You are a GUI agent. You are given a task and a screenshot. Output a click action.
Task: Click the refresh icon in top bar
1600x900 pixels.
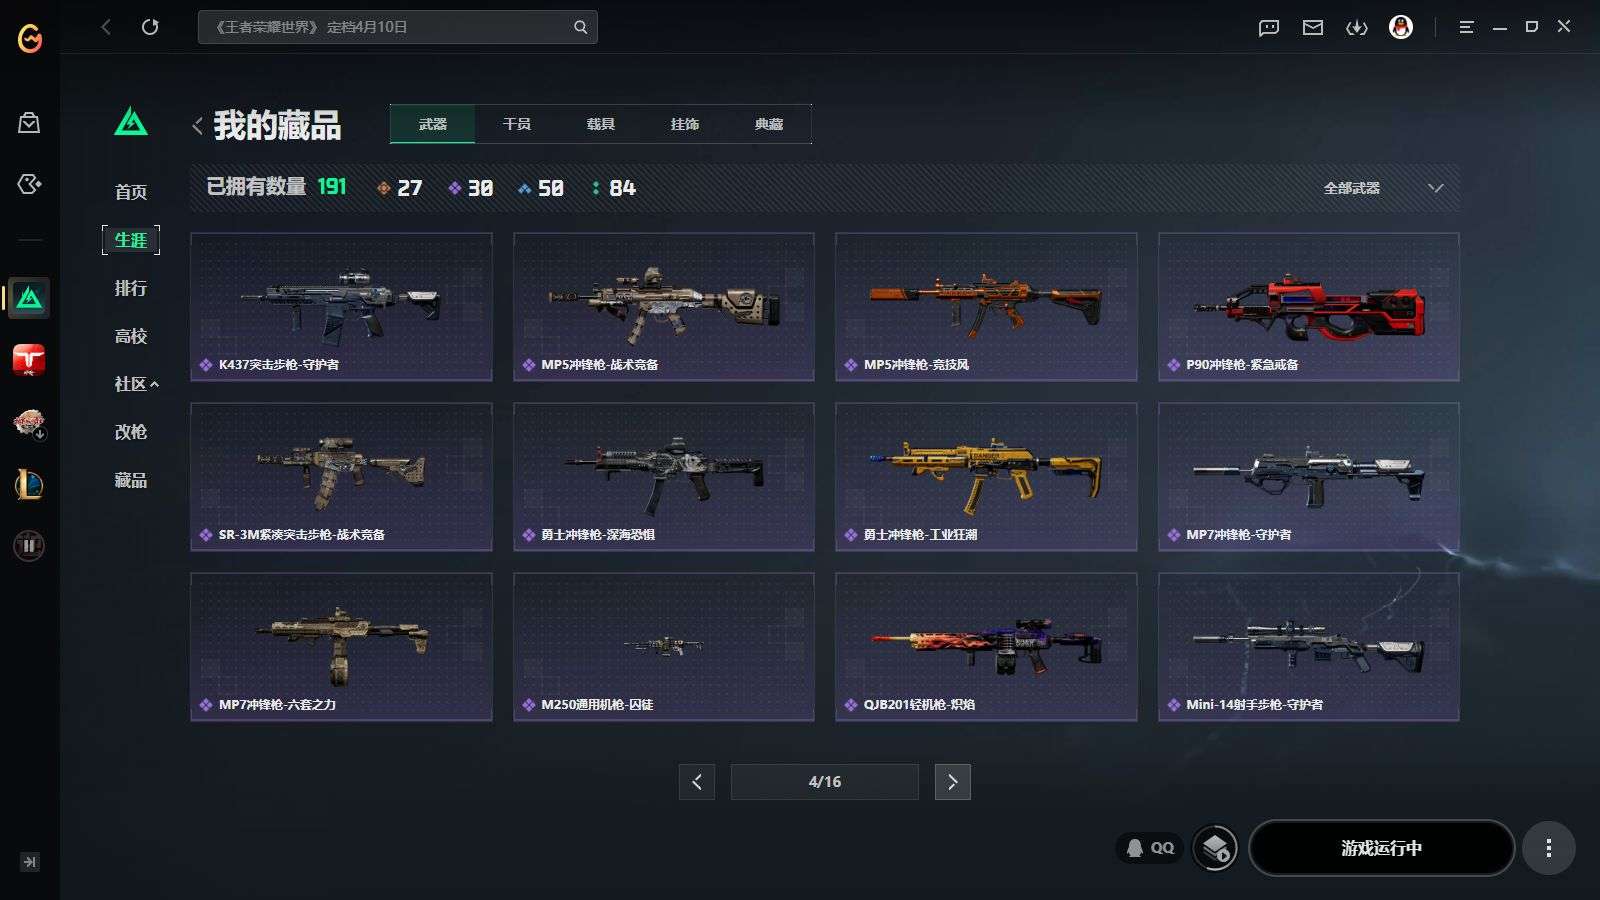coord(150,27)
